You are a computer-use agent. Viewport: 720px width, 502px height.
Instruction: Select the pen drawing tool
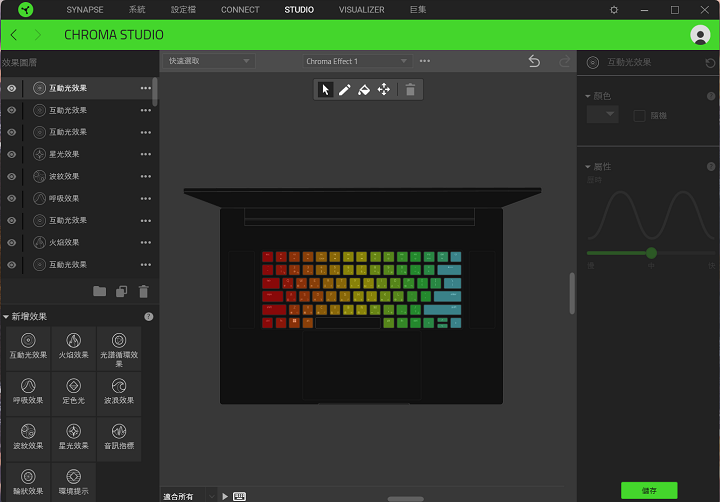[x=344, y=90]
